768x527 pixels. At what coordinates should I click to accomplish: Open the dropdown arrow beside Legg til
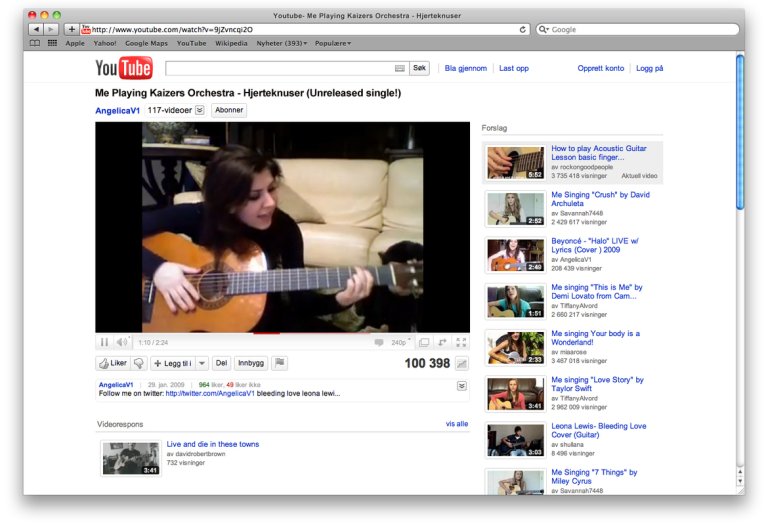point(202,363)
